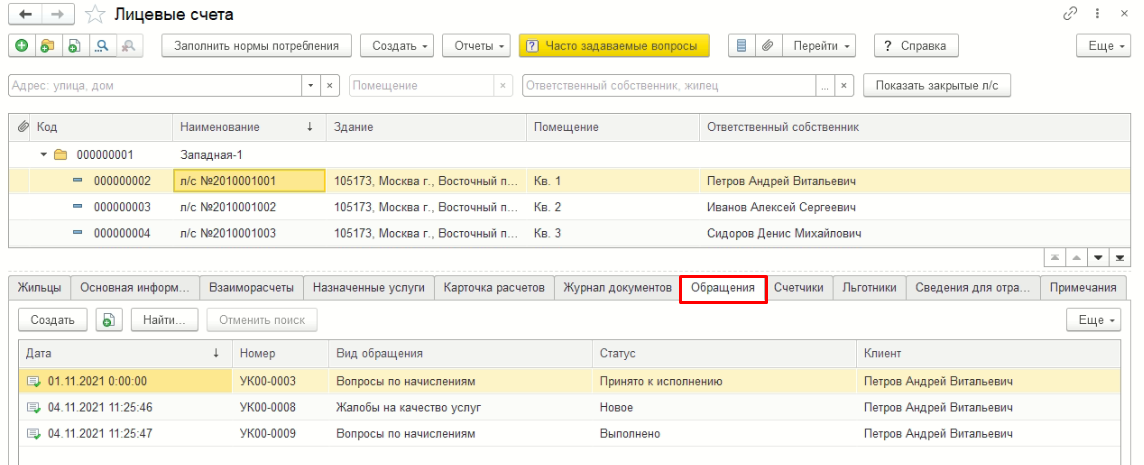Open address field dropdown arrow
The width and height of the screenshot is (1144, 465).
[x=311, y=86]
